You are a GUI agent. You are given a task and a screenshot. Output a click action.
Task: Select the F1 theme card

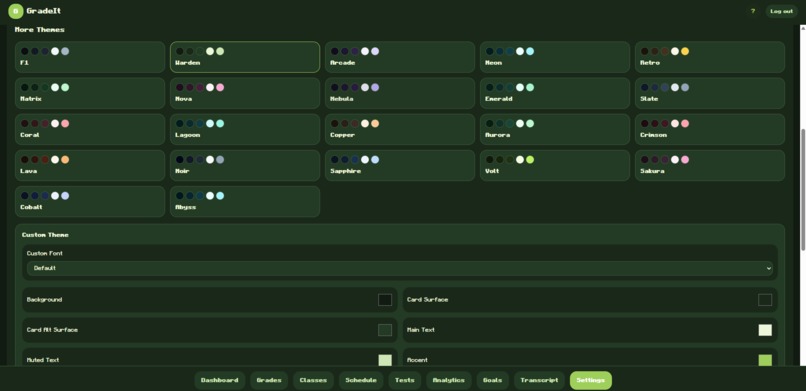(90, 57)
